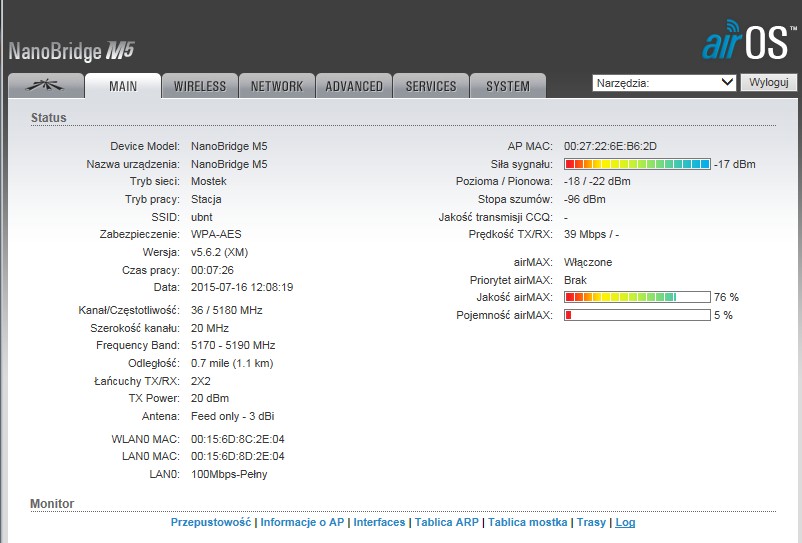Select the 5 % airMAX capacity value

(723, 315)
